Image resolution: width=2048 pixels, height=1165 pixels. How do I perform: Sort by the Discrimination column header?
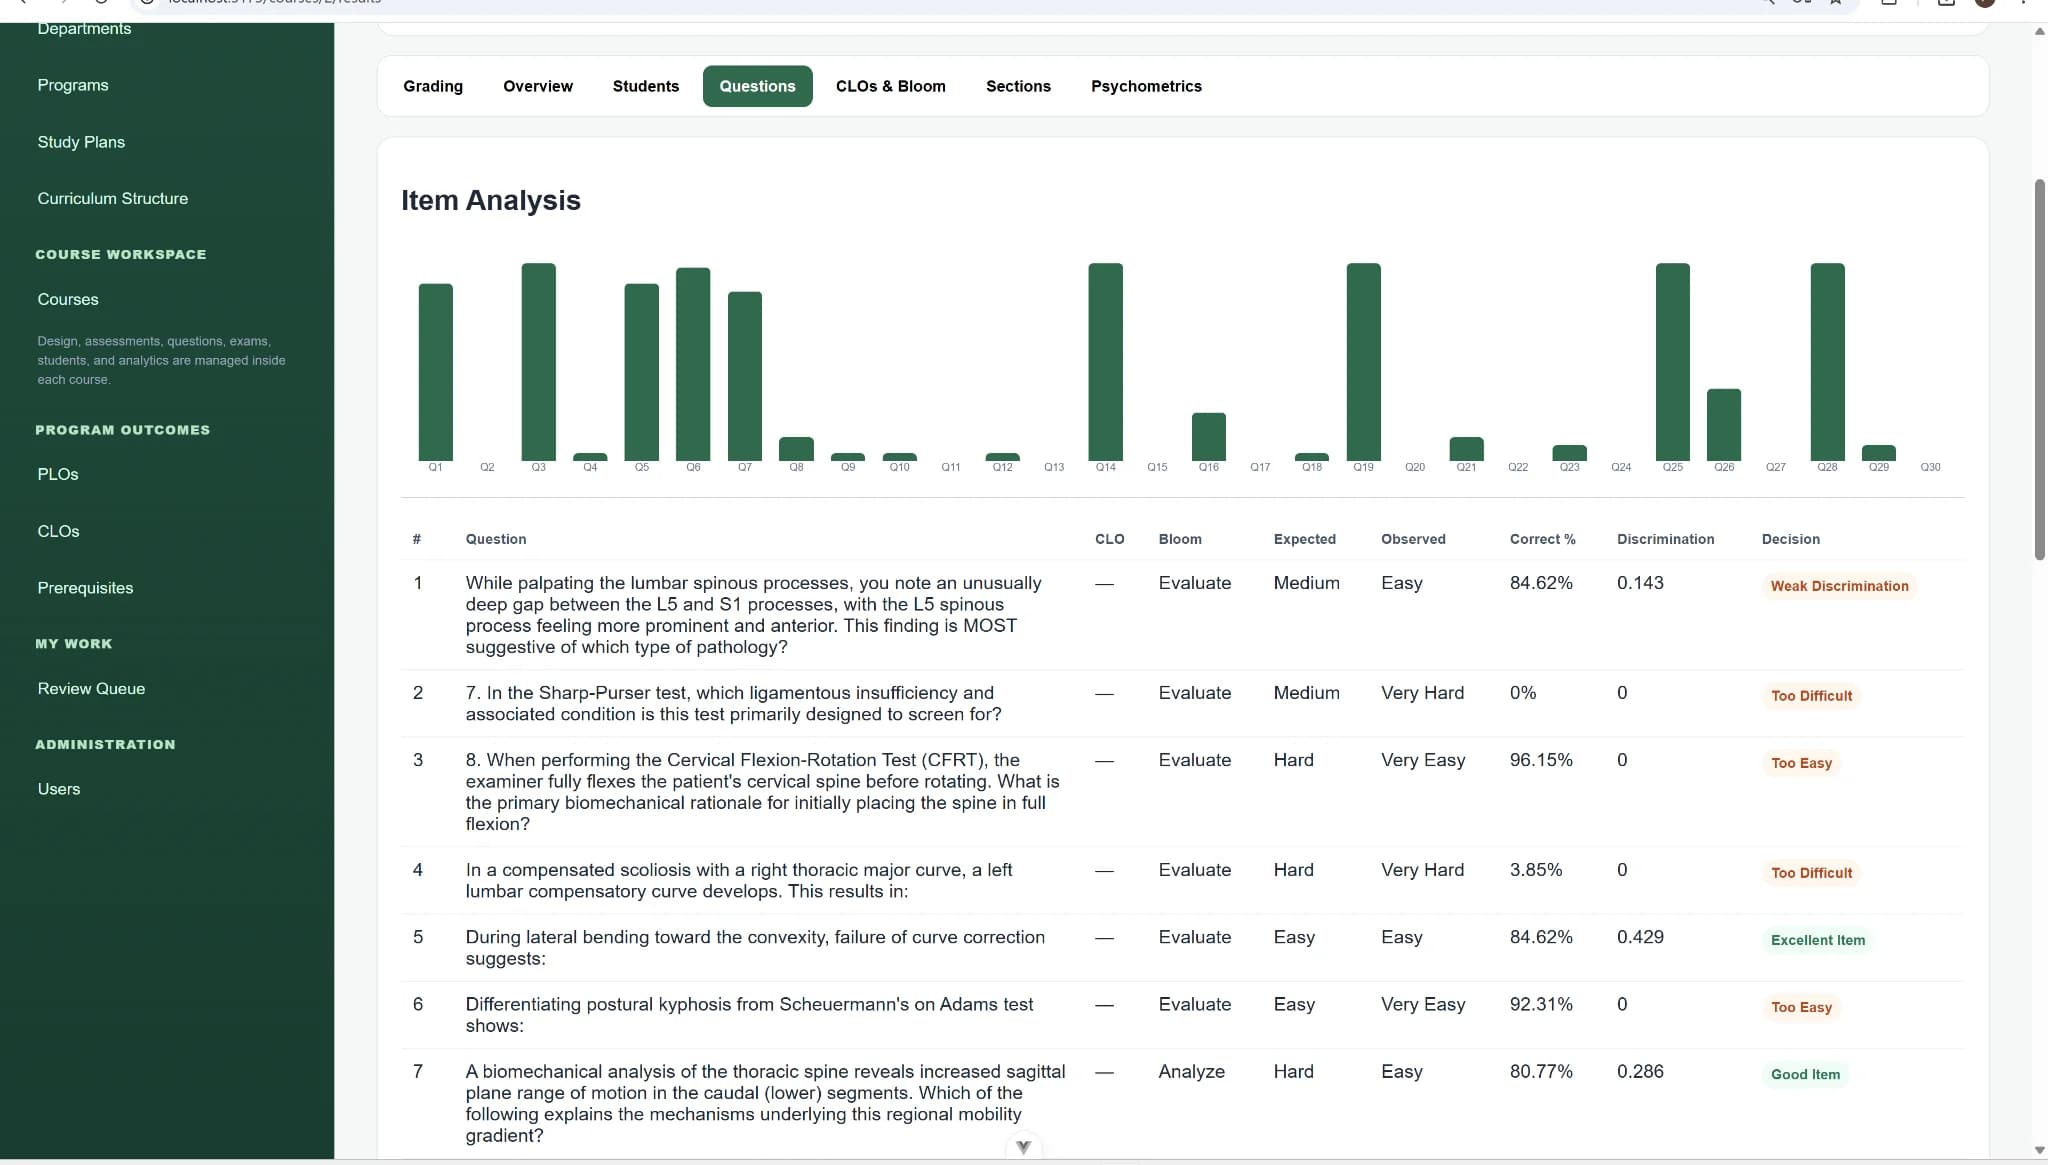pyautogui.click(x=1665, y=539)
